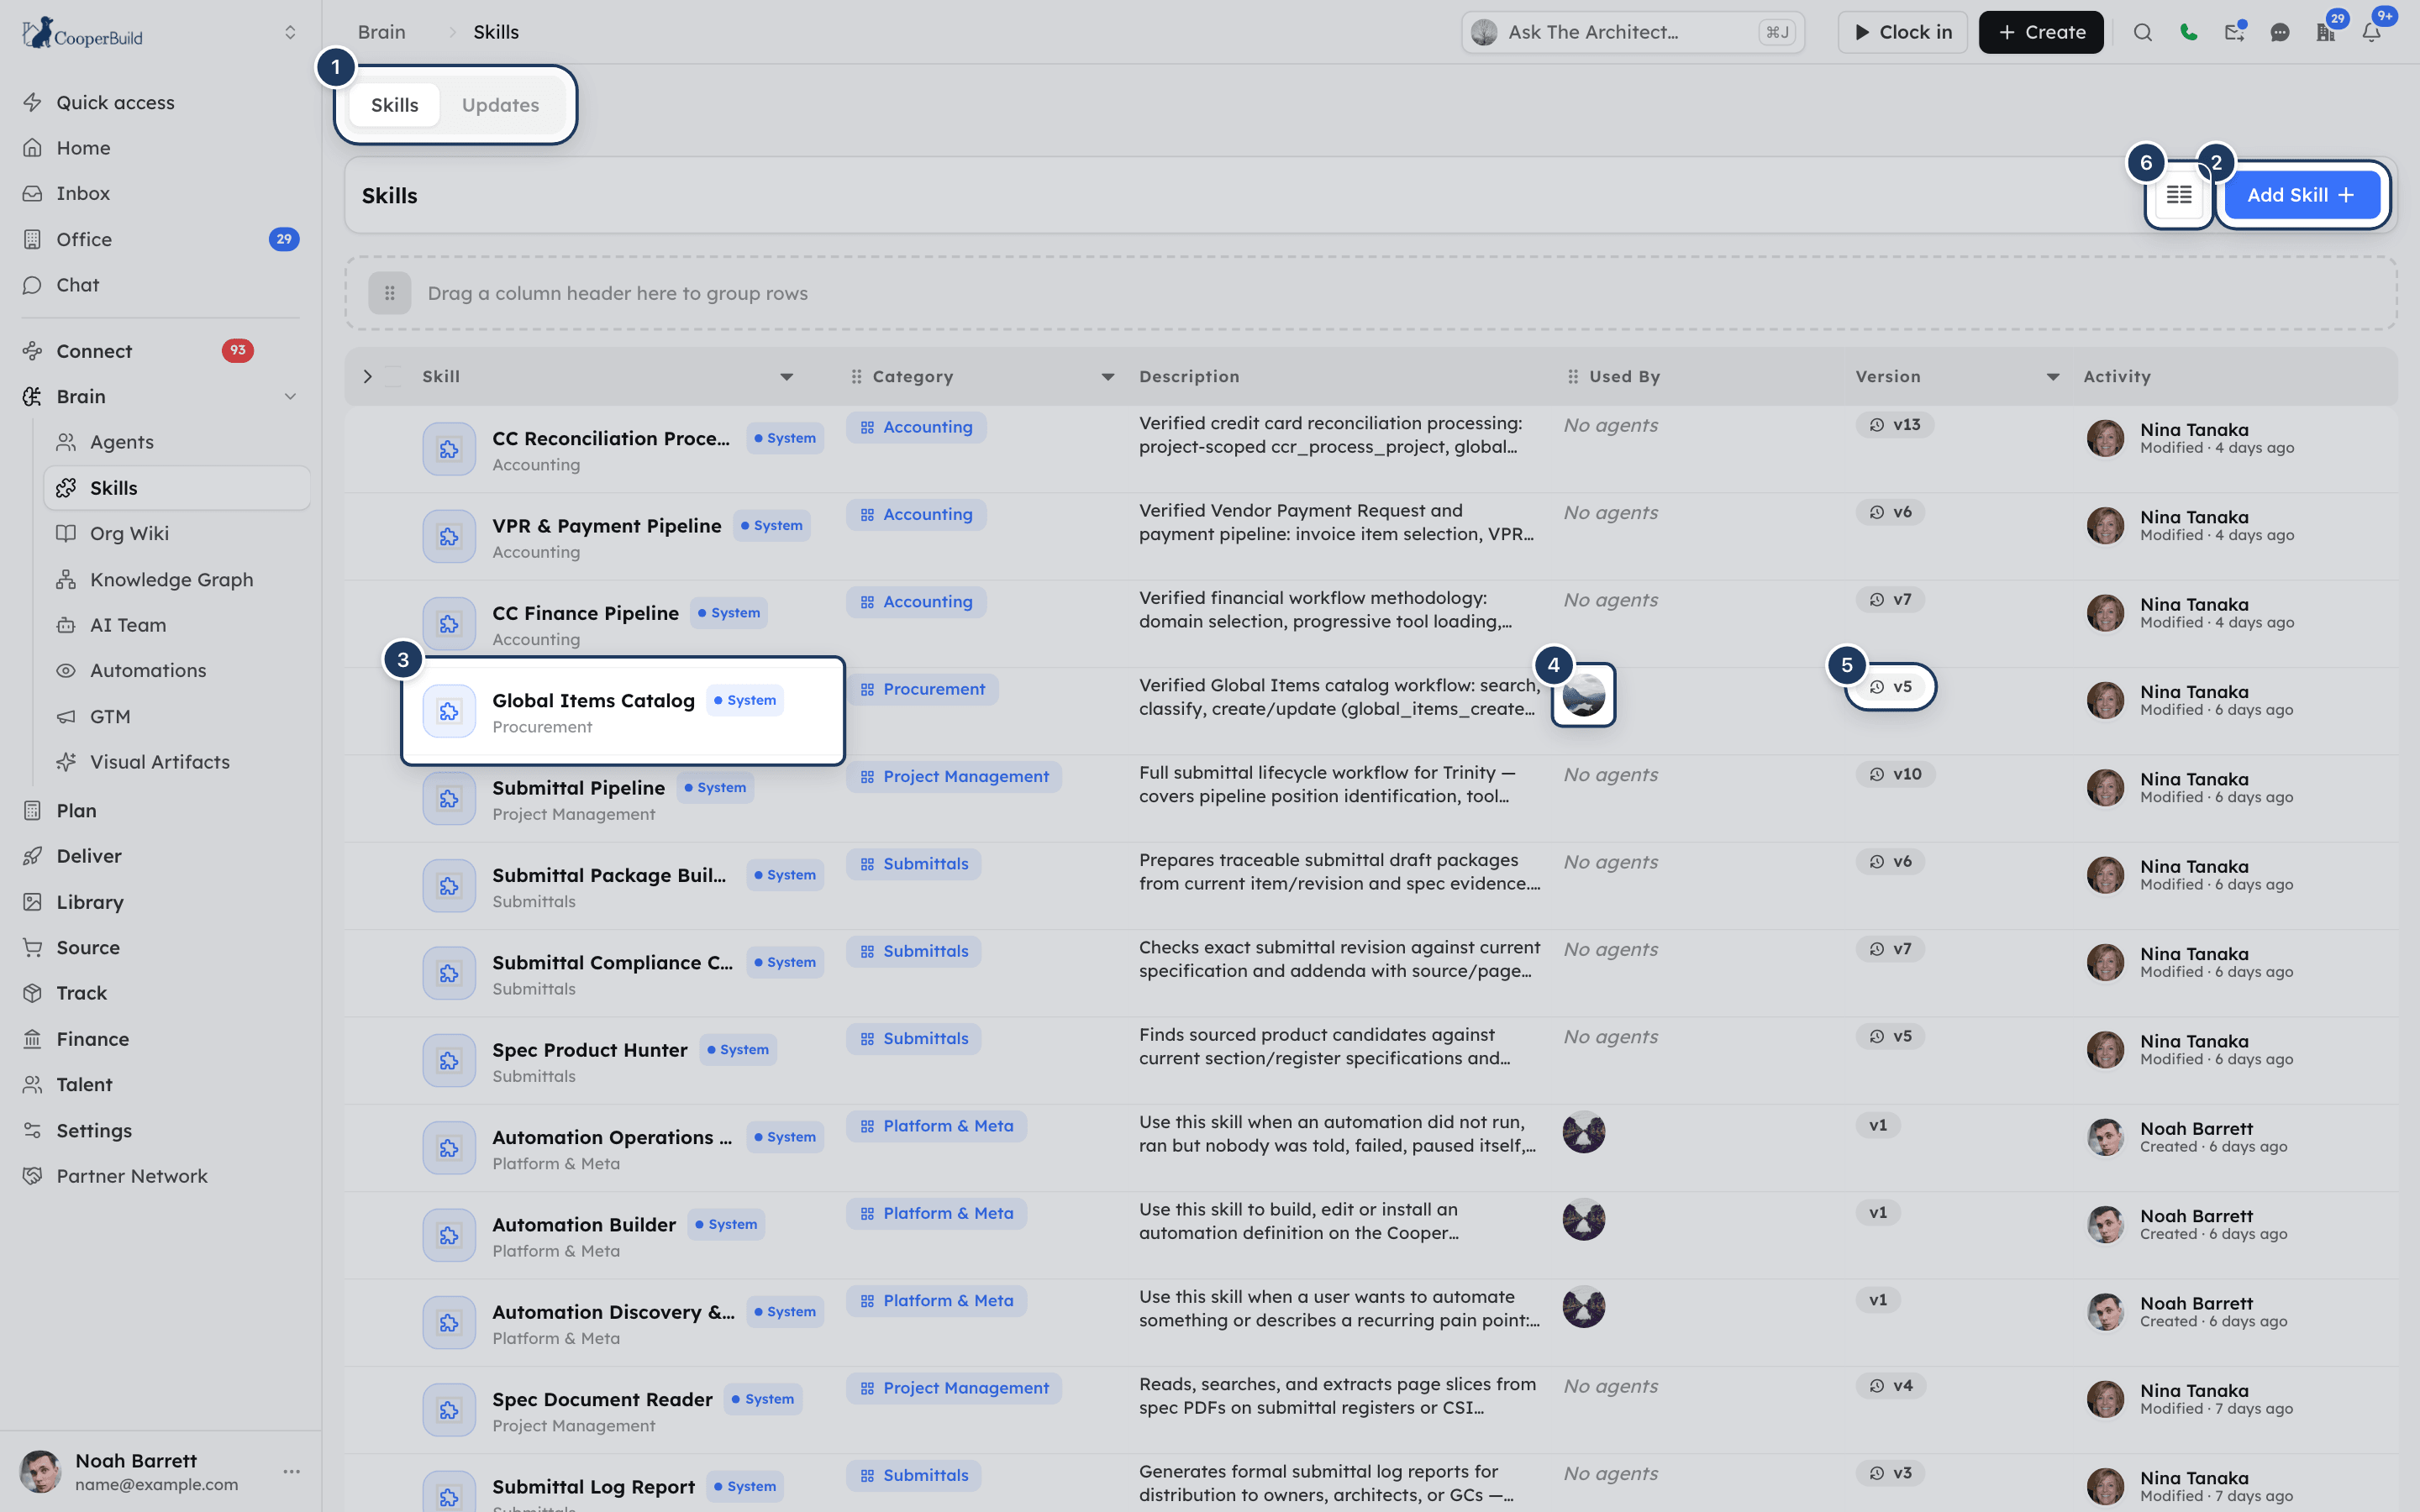Click the Used By column drag handle
The image size is (2420, 1512).
click(x=1573, y=377)
